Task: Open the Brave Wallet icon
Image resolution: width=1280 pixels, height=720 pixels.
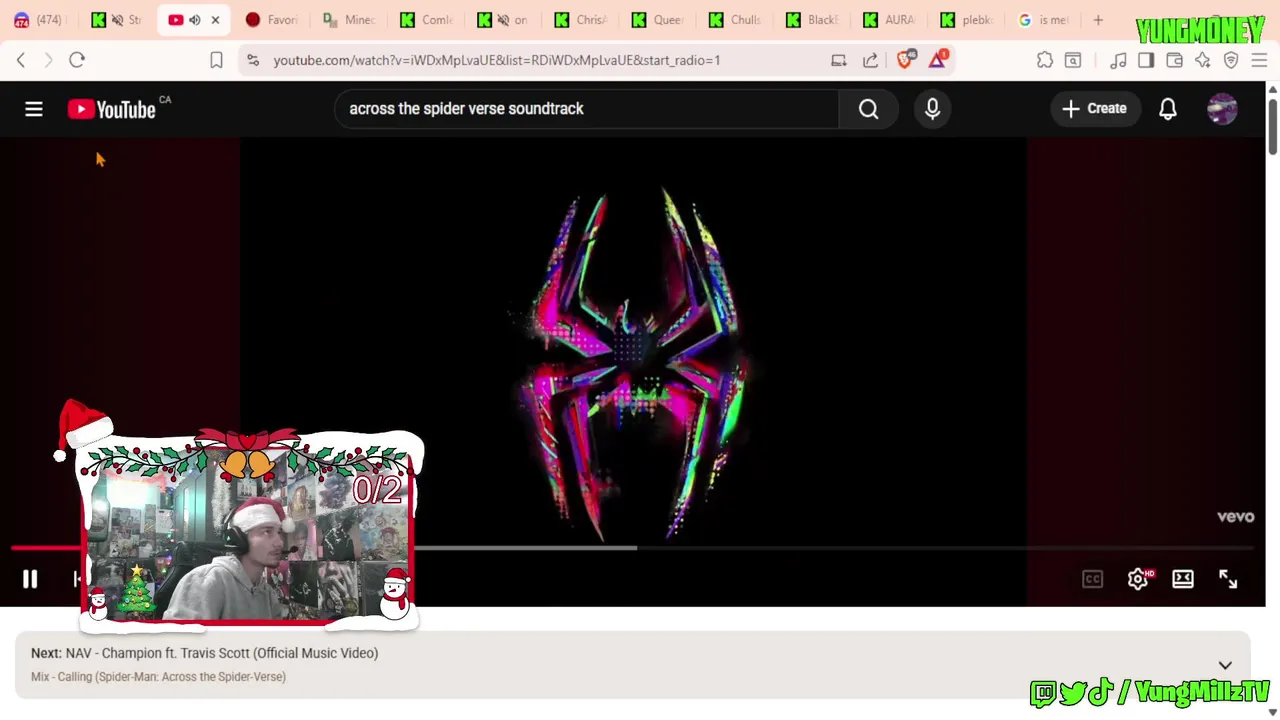Action: pos(1174,60)
